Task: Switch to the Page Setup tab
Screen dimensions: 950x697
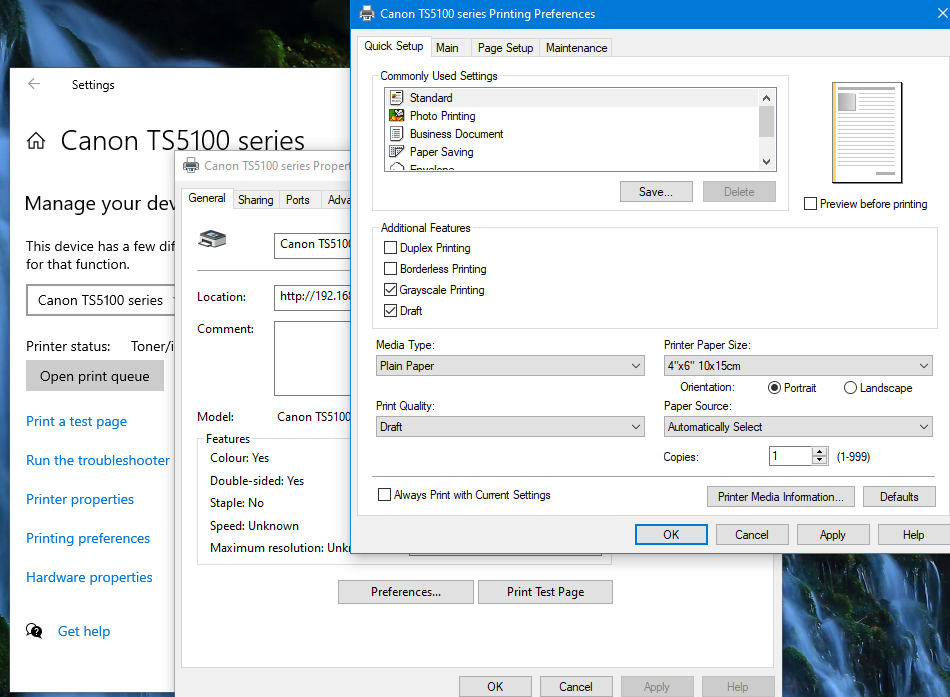Action: (505, 47)
